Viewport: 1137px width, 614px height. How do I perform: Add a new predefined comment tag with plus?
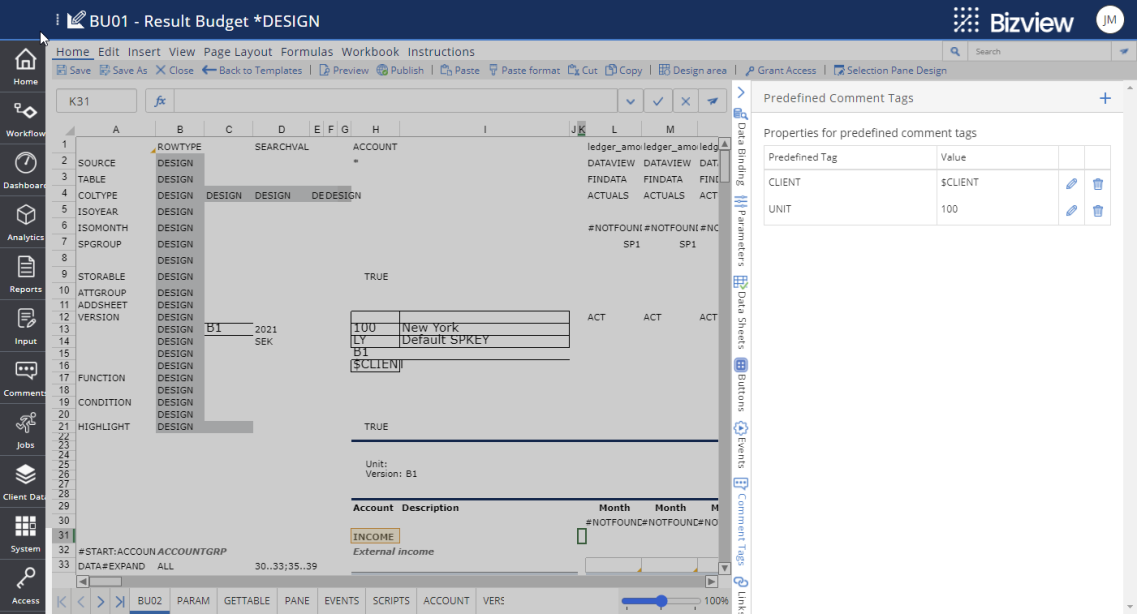tap(1105, 99)
